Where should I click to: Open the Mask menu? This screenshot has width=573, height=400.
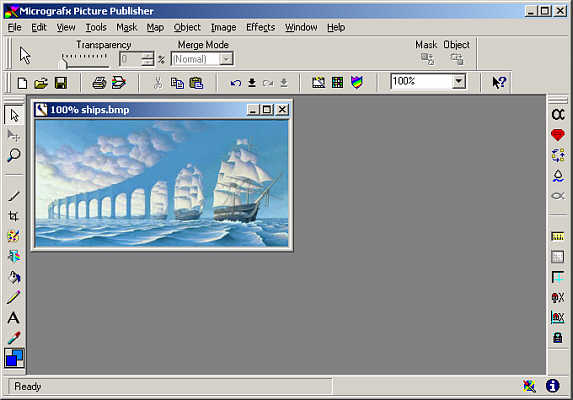[126, 27]
